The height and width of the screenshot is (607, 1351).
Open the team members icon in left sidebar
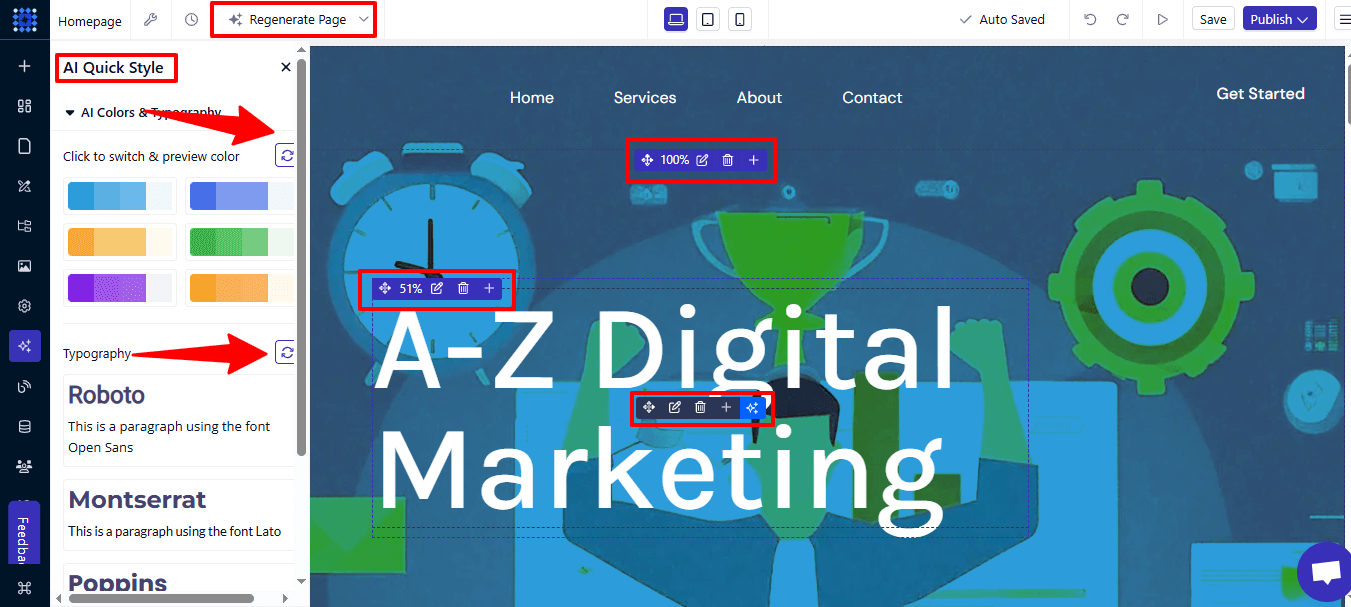click(x=25, y=466)
